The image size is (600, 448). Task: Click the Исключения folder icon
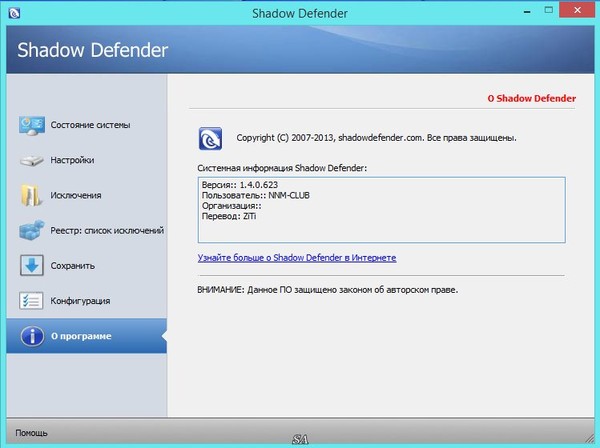click(x=31, y=195)
